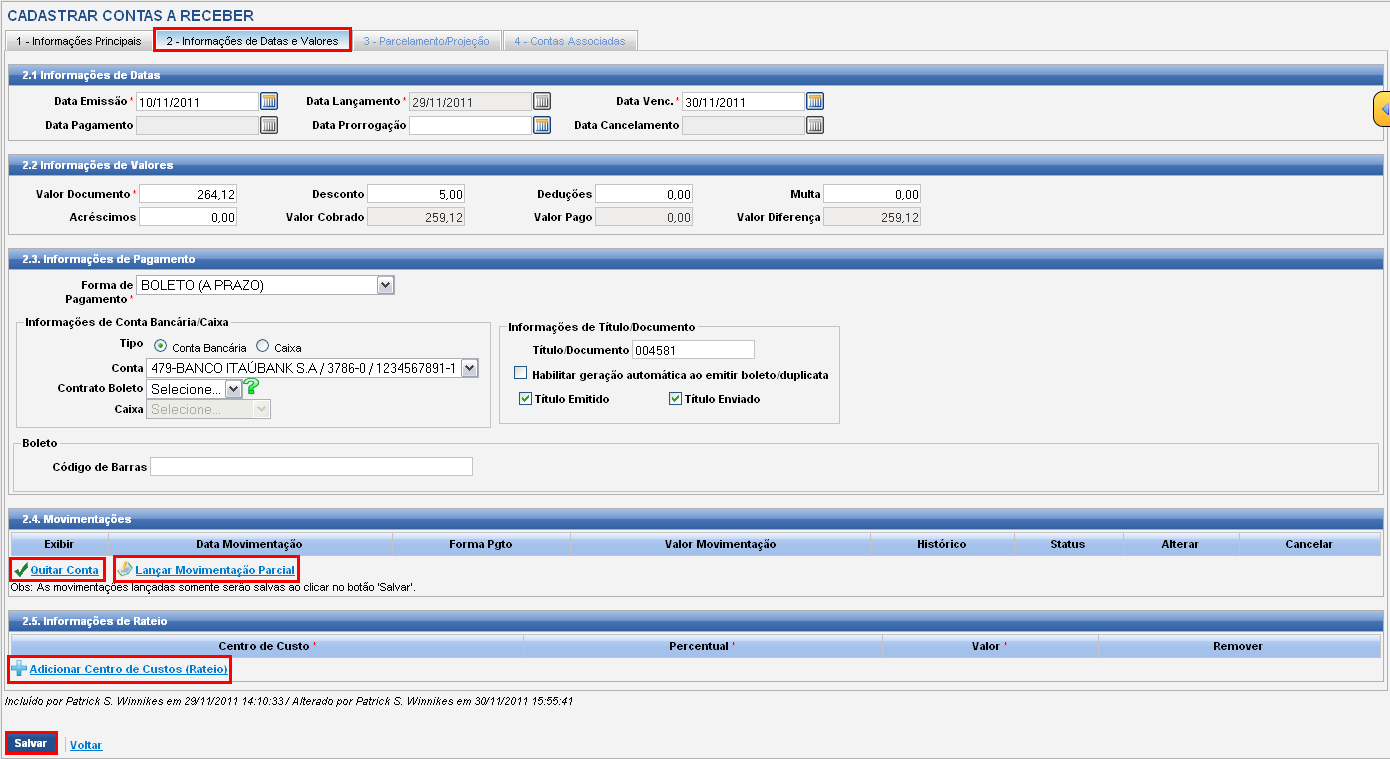Image resolution: width=1390 pixels, height=759 pixels.
Task: Click the green help question mark icon
Action: [252, 388]
